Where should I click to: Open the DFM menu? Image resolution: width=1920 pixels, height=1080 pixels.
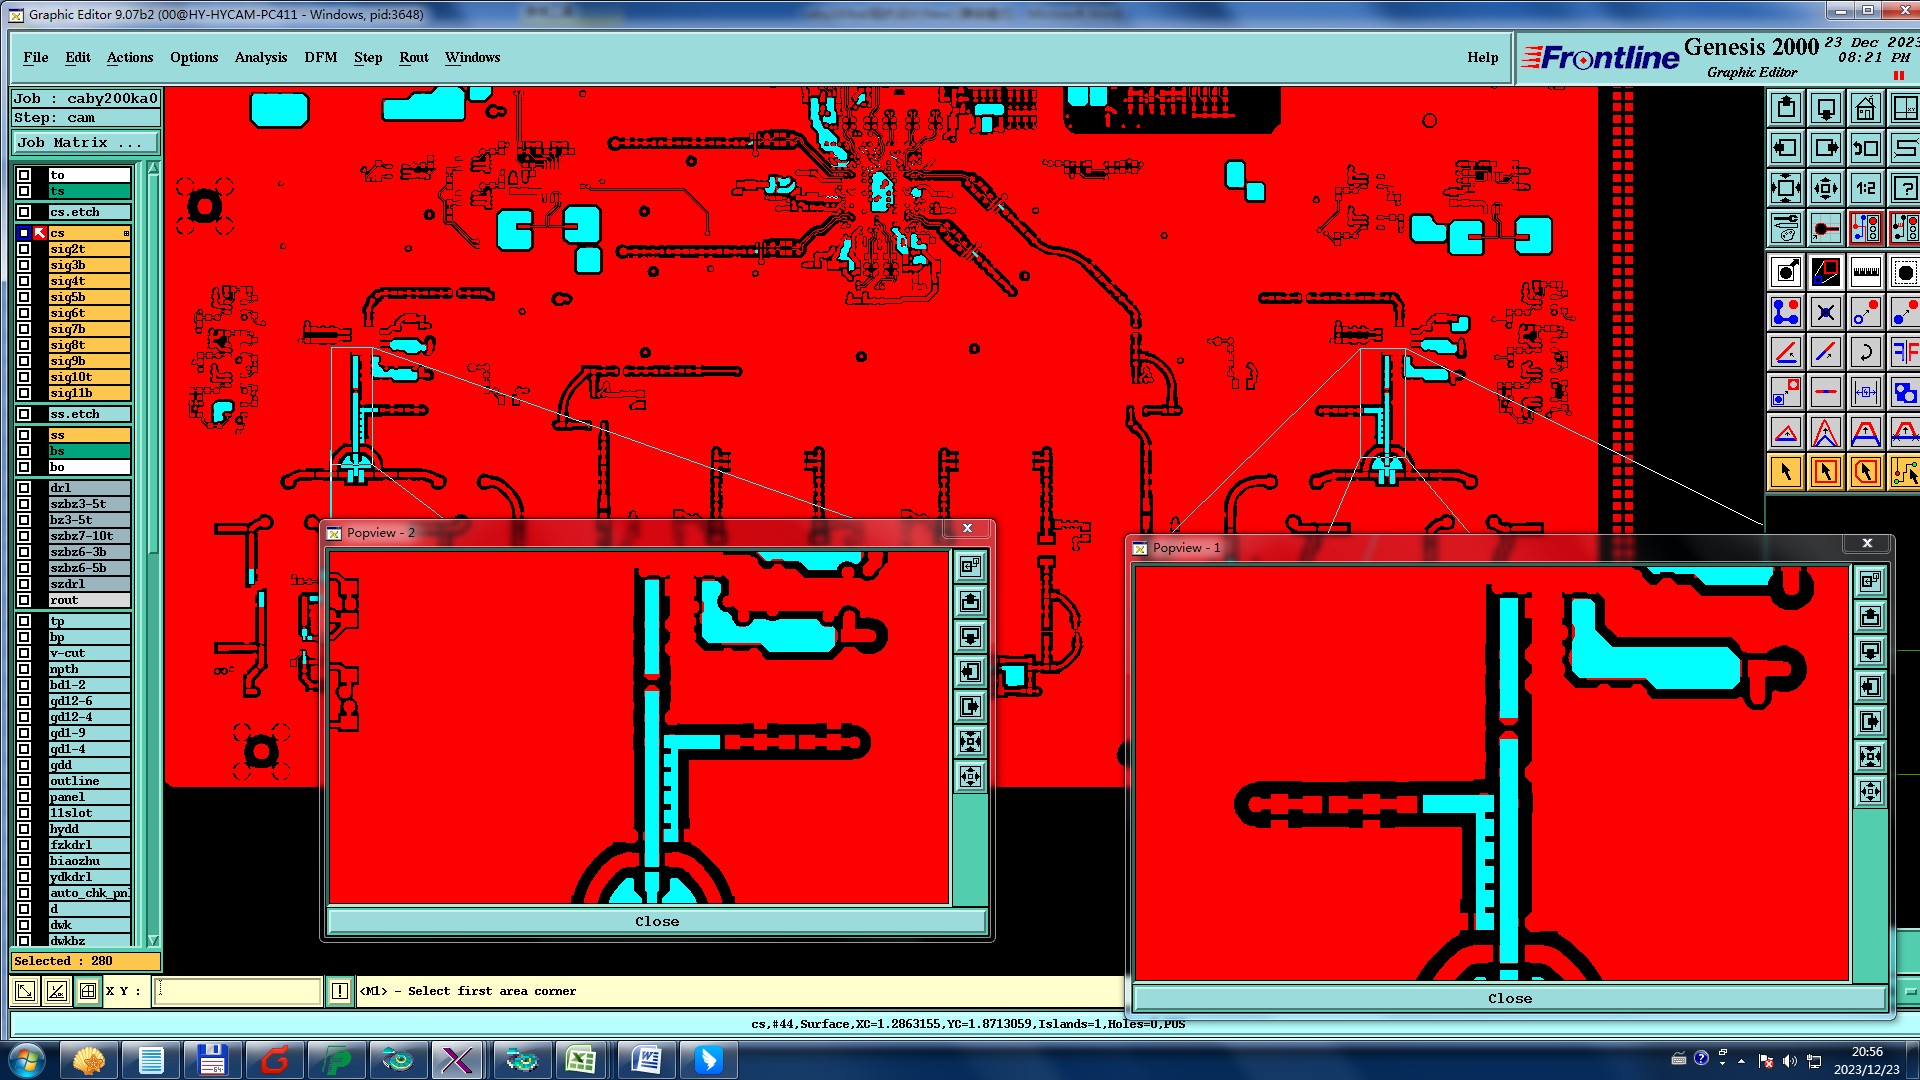[x=321, y=57]
